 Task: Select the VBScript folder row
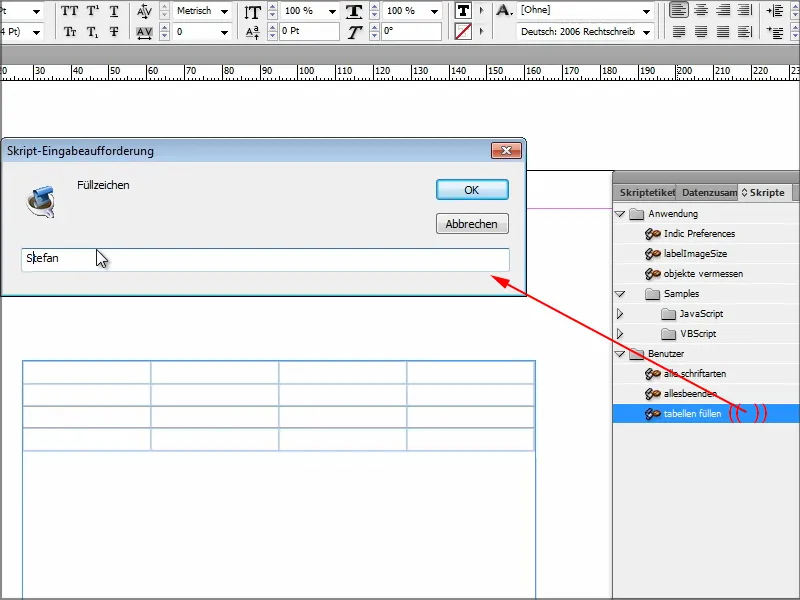click(x=706, y=334)
